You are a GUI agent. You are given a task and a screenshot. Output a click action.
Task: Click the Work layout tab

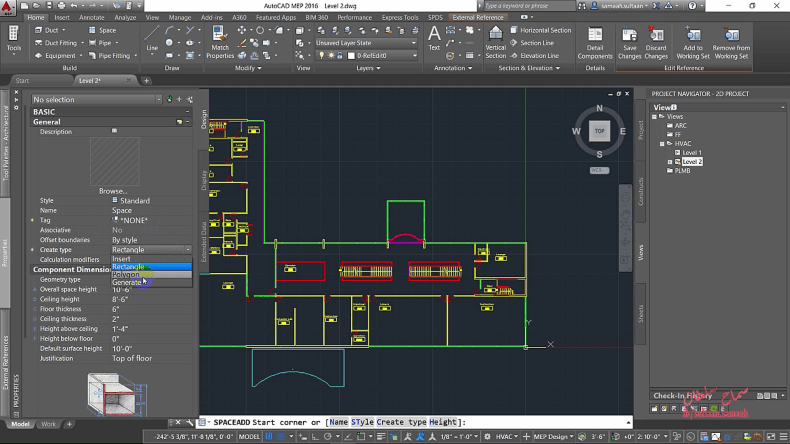tap(48, 424)
